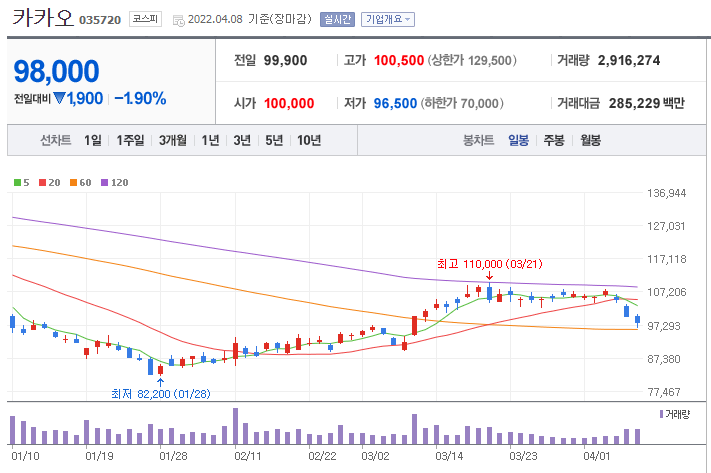Click the purple 120-day moving average swatch
The height and width of the screenshot is (473, 711).
point(105,183)
